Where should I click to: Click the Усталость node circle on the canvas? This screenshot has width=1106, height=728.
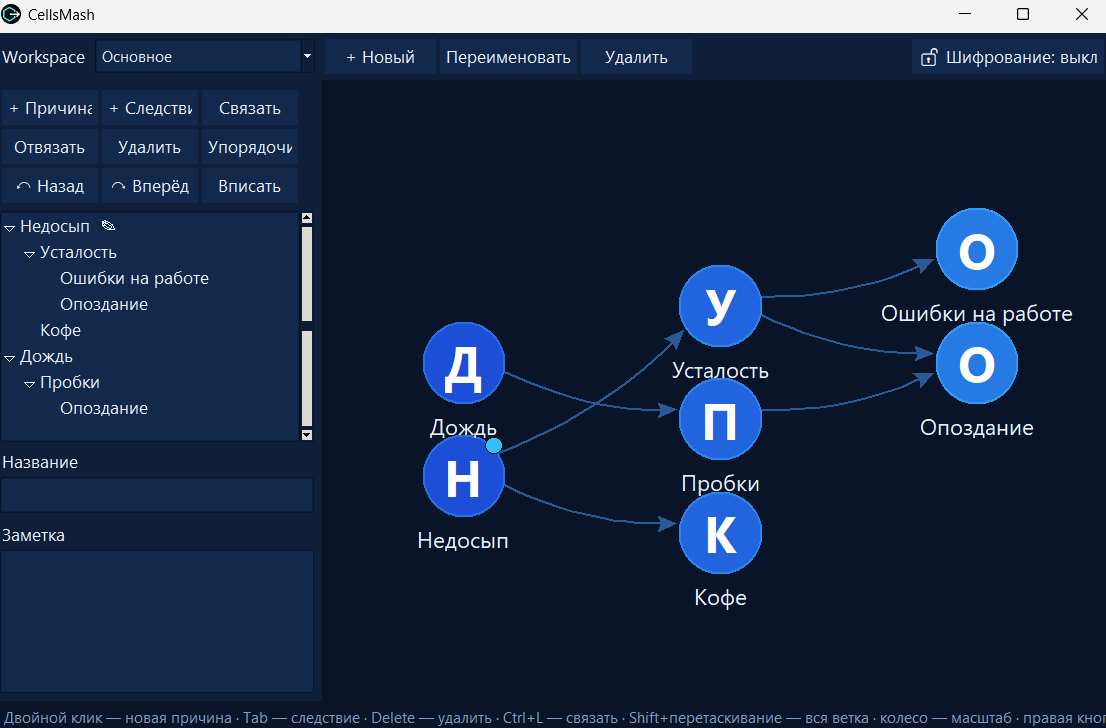point(720,306)
